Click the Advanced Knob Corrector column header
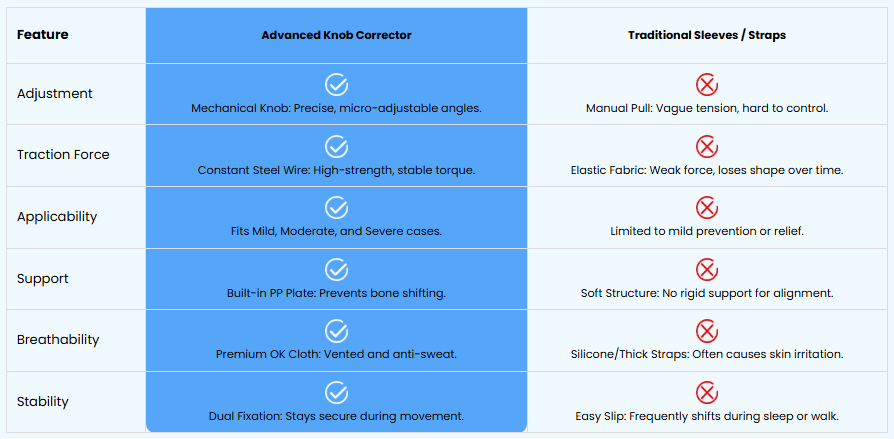Image resolution: width=894 pixels, height=439 pixels. pos(336,35)
